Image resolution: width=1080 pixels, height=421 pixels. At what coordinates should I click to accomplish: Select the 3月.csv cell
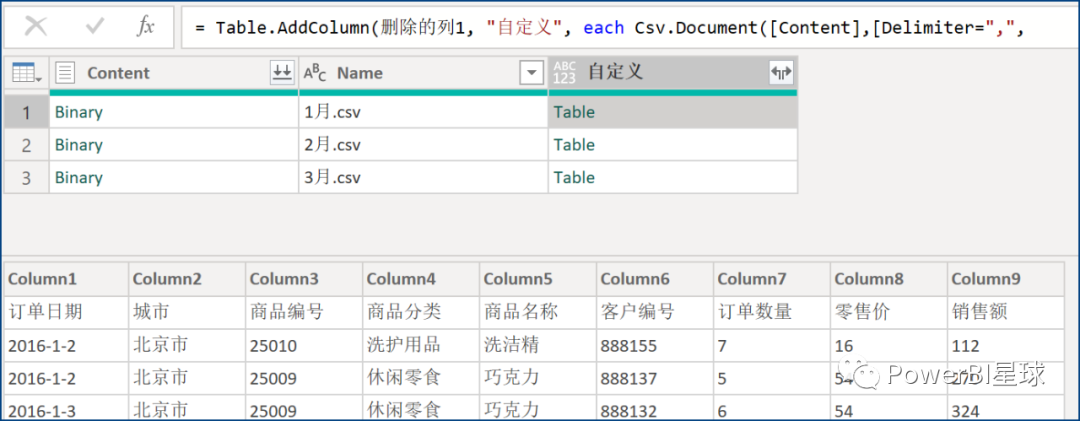click(x=424, y=178)
